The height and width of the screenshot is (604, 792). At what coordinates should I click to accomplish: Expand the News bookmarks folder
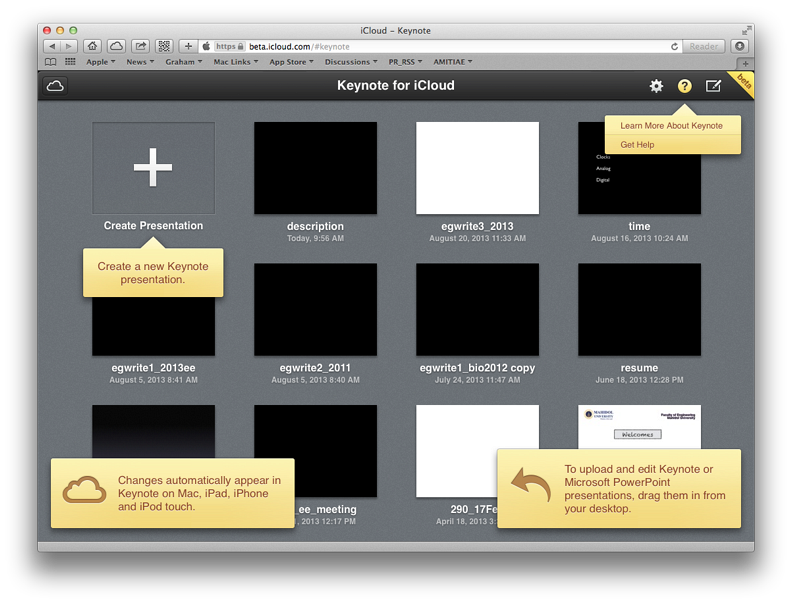click(140, 62)
